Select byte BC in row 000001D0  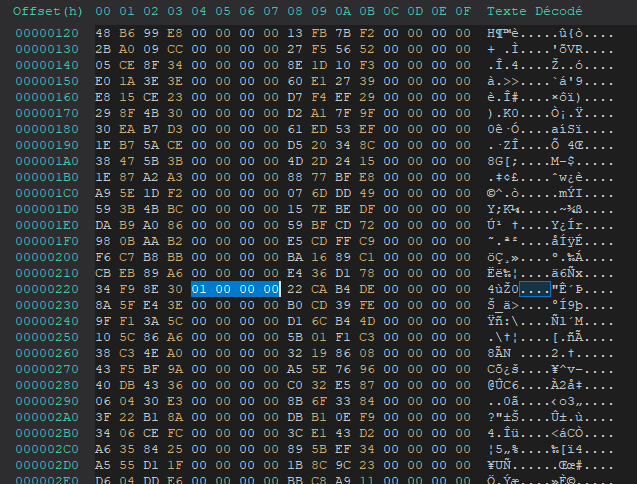coord(175,209)
